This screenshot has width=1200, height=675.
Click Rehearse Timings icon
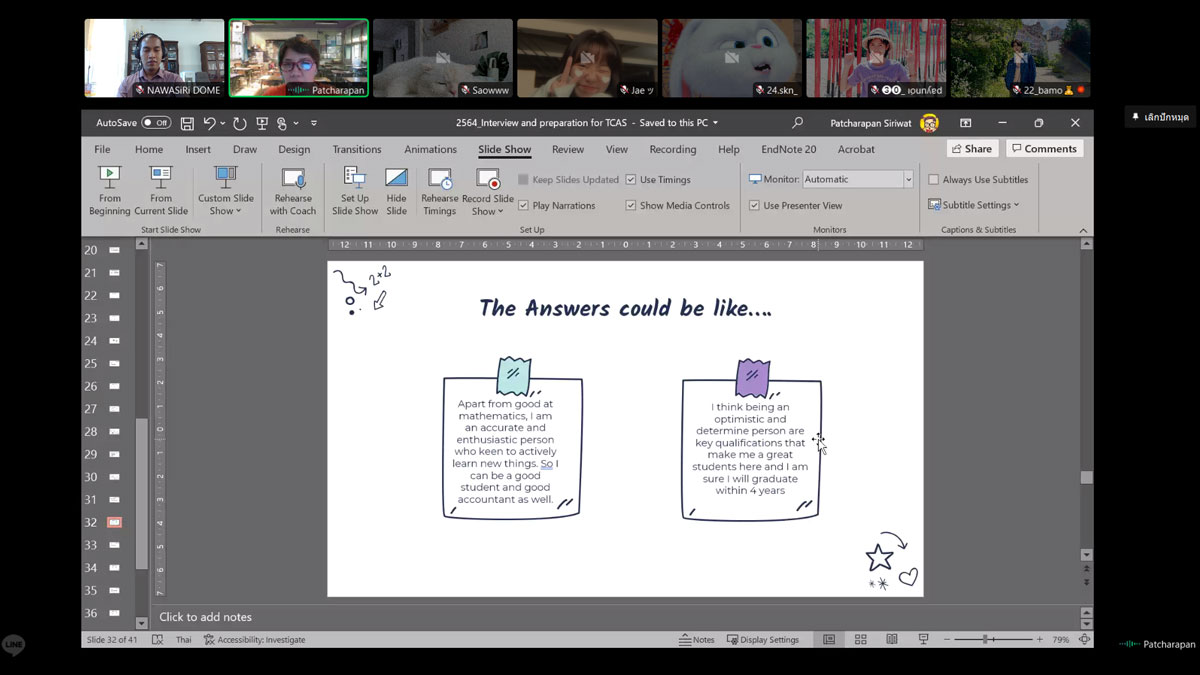(439, 179)
